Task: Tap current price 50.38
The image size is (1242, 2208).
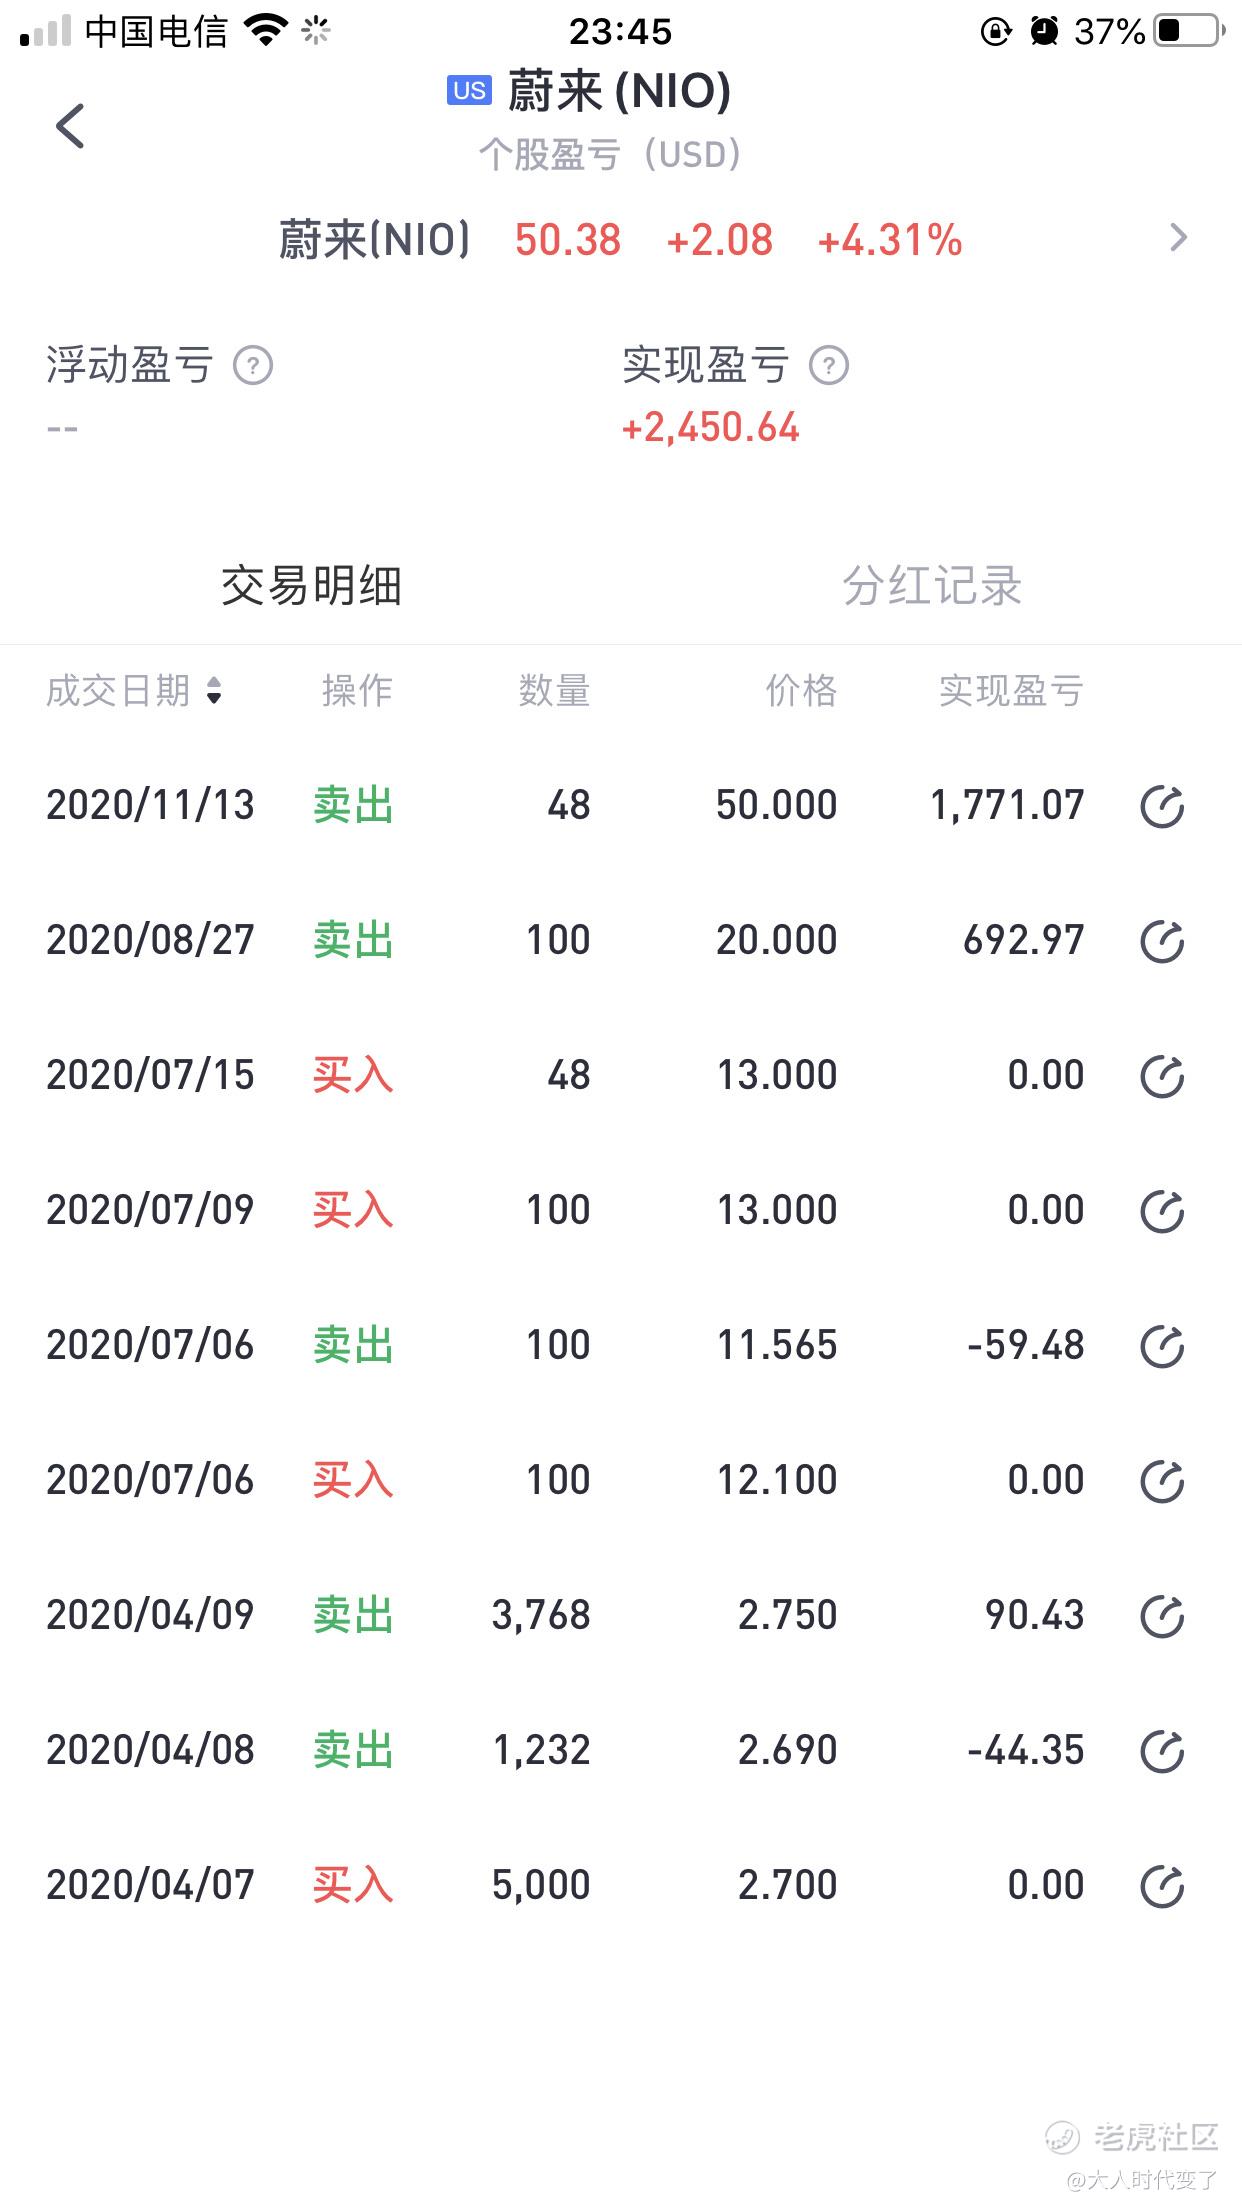Action: pos(568,240)
